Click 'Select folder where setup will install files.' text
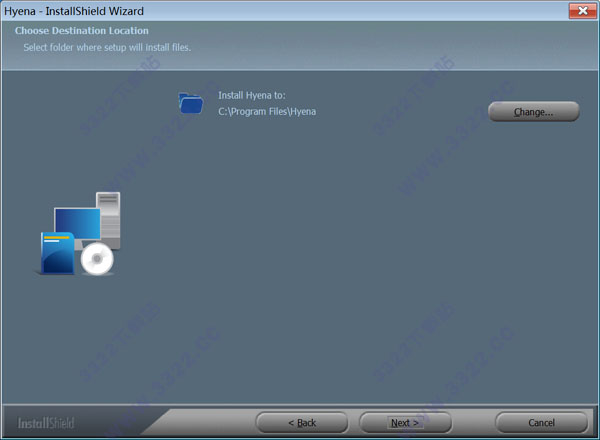 pyautogui.click(x=107, y=47)
